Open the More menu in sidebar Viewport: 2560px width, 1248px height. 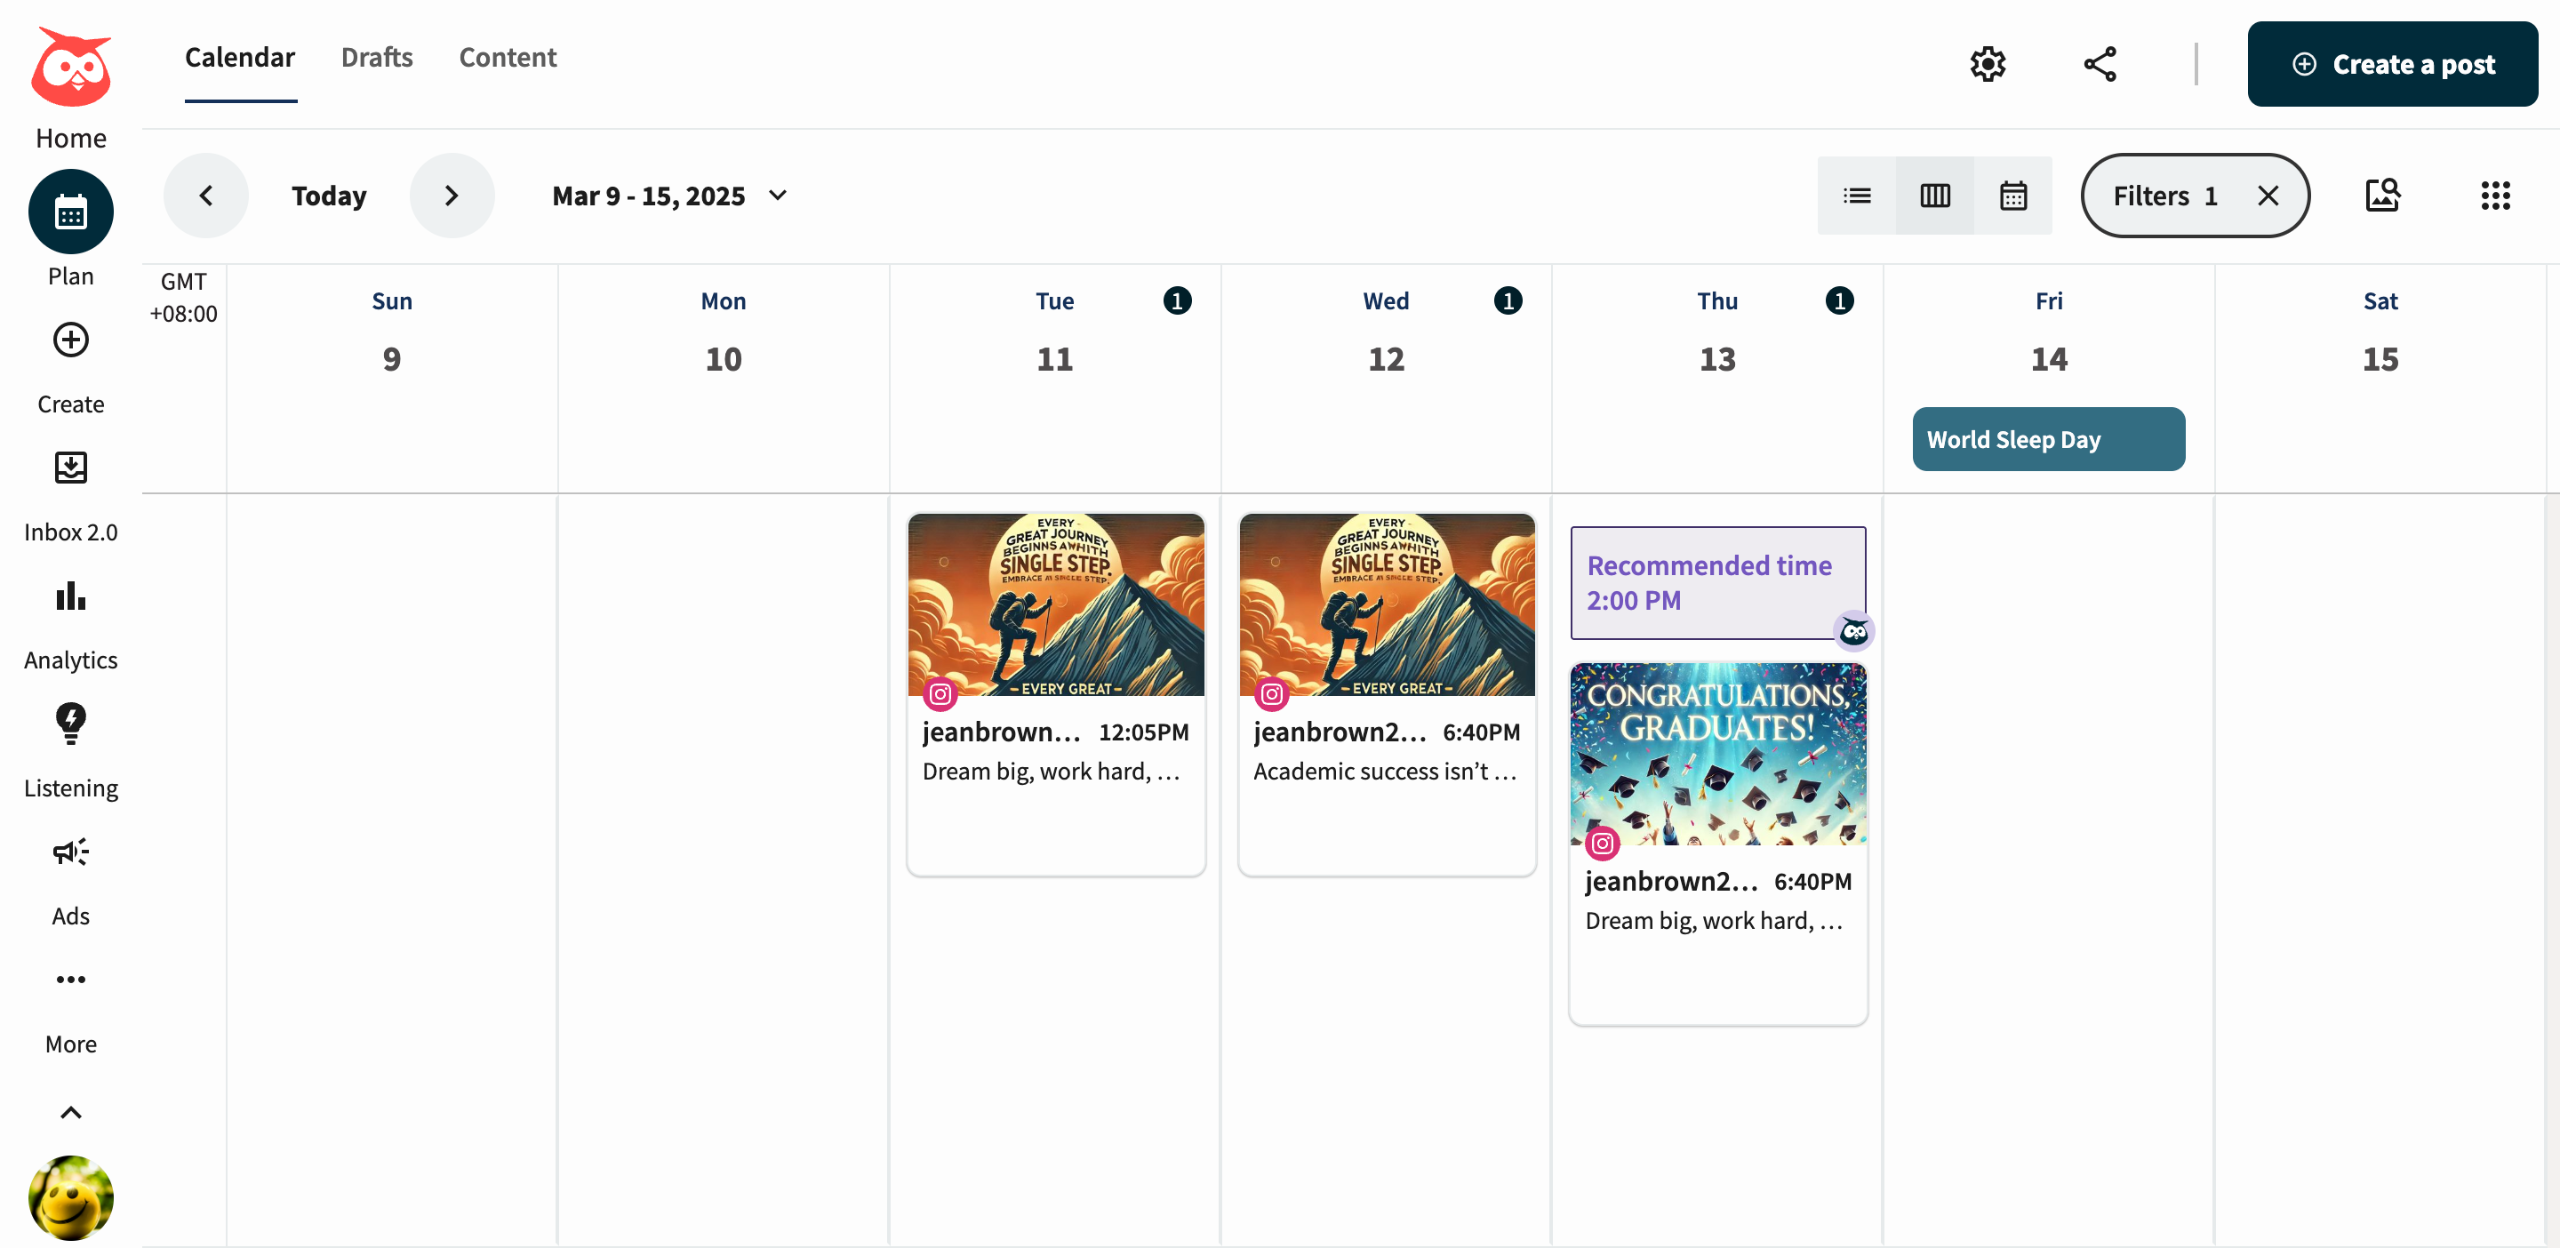(x=71, y=980)
